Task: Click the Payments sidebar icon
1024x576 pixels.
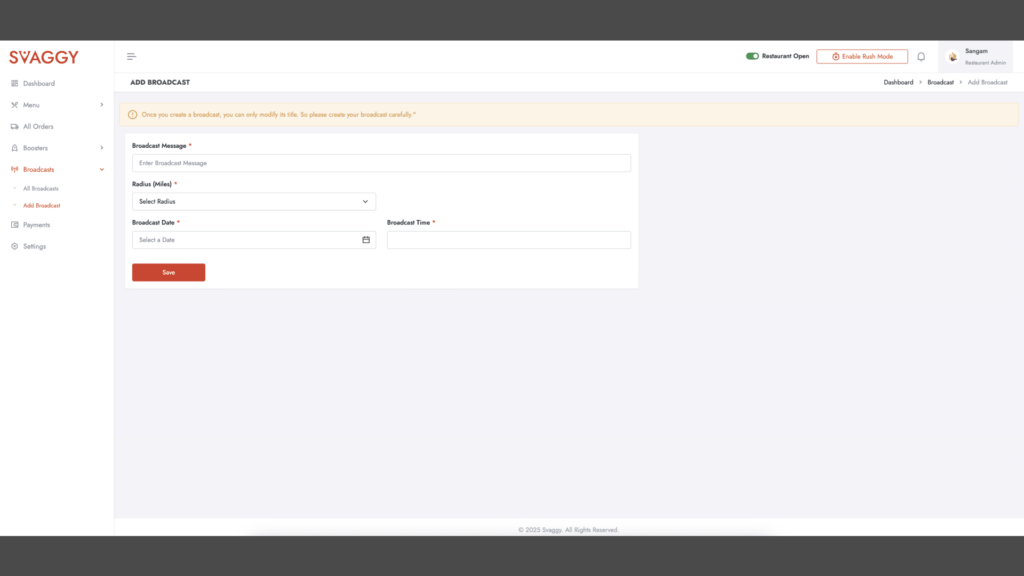Action: coord(15,225)
